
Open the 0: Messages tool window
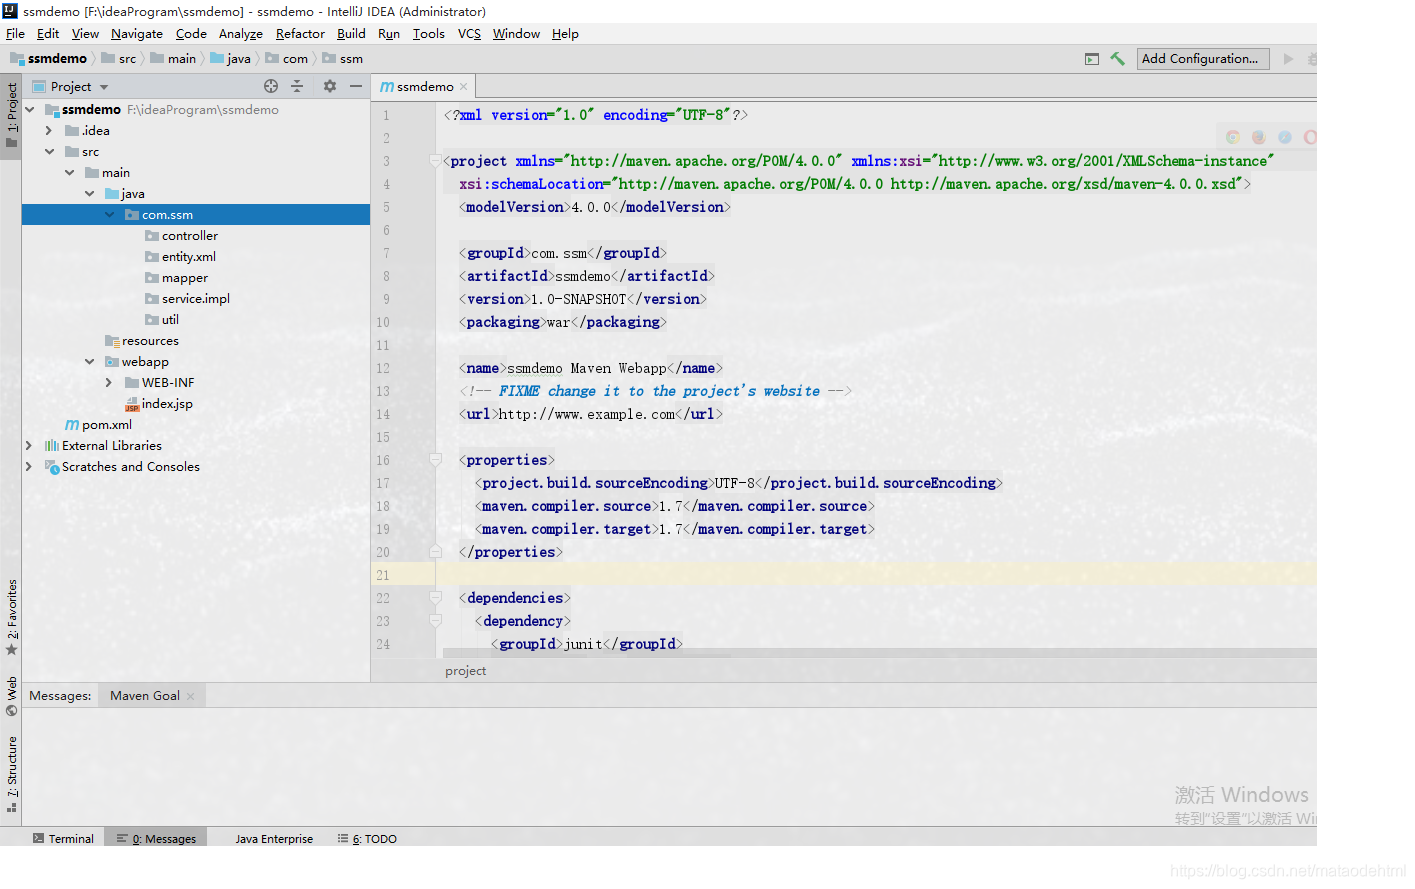(x=157, y=839)
